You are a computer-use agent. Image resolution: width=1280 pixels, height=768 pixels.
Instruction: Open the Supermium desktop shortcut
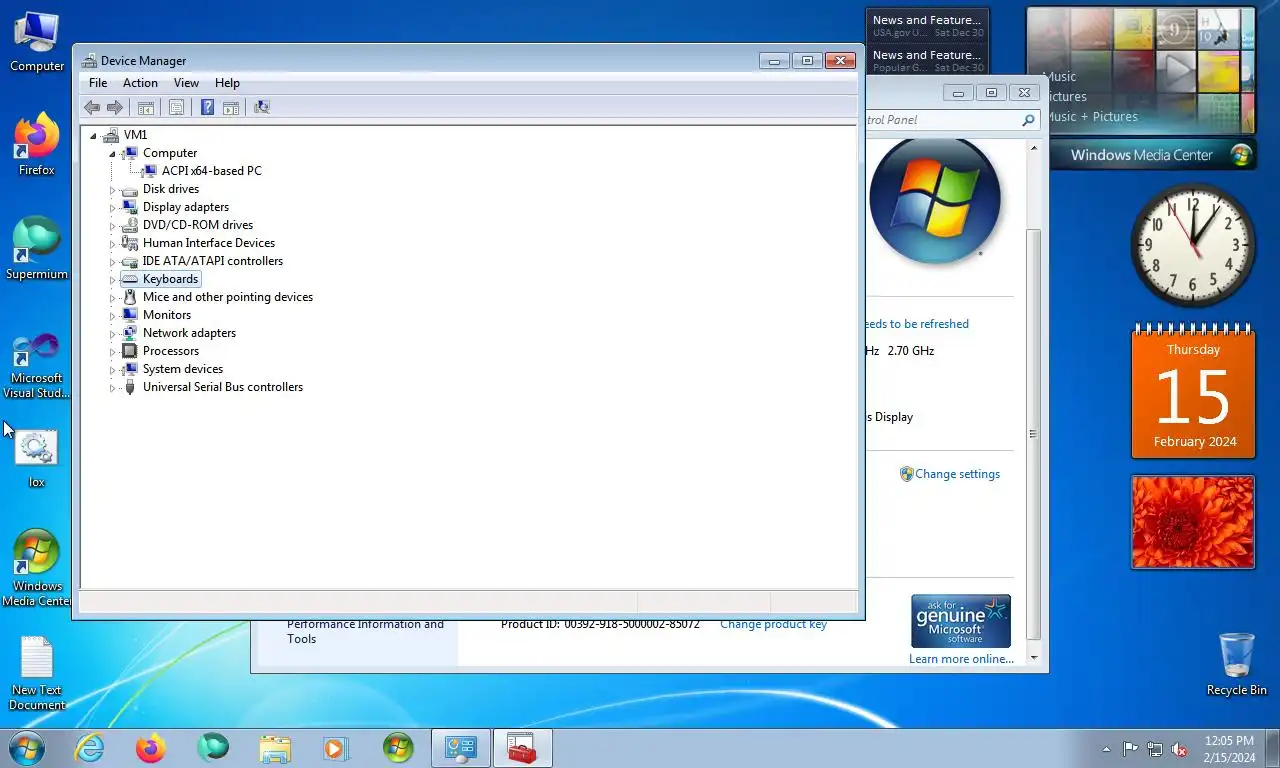click(x=37, y=249)
